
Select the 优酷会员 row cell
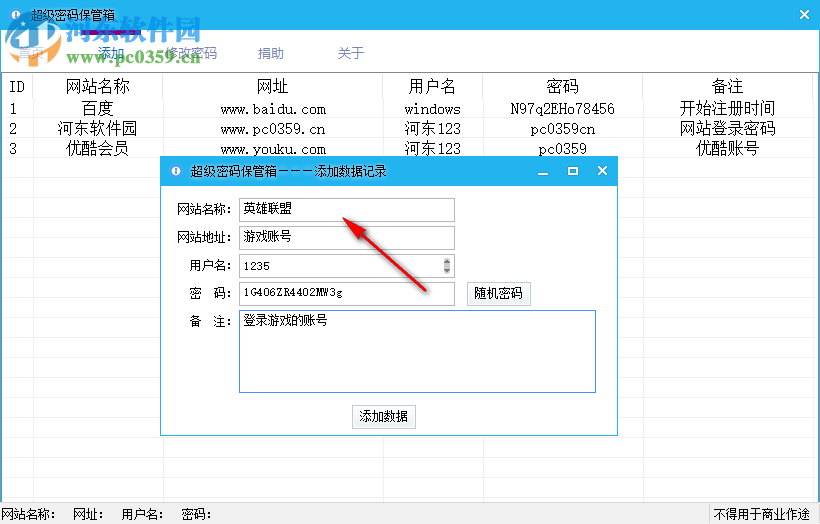click(x=98, y=149)
